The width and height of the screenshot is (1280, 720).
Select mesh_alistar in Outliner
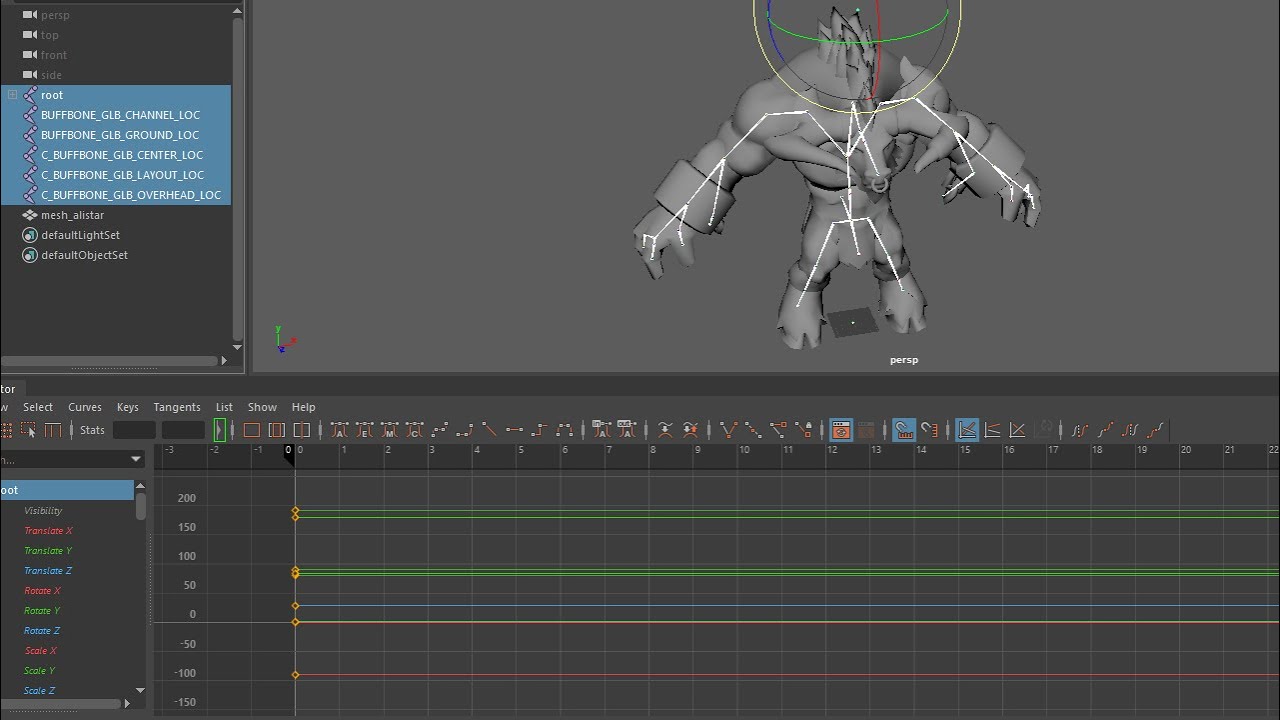coord(72,215)
